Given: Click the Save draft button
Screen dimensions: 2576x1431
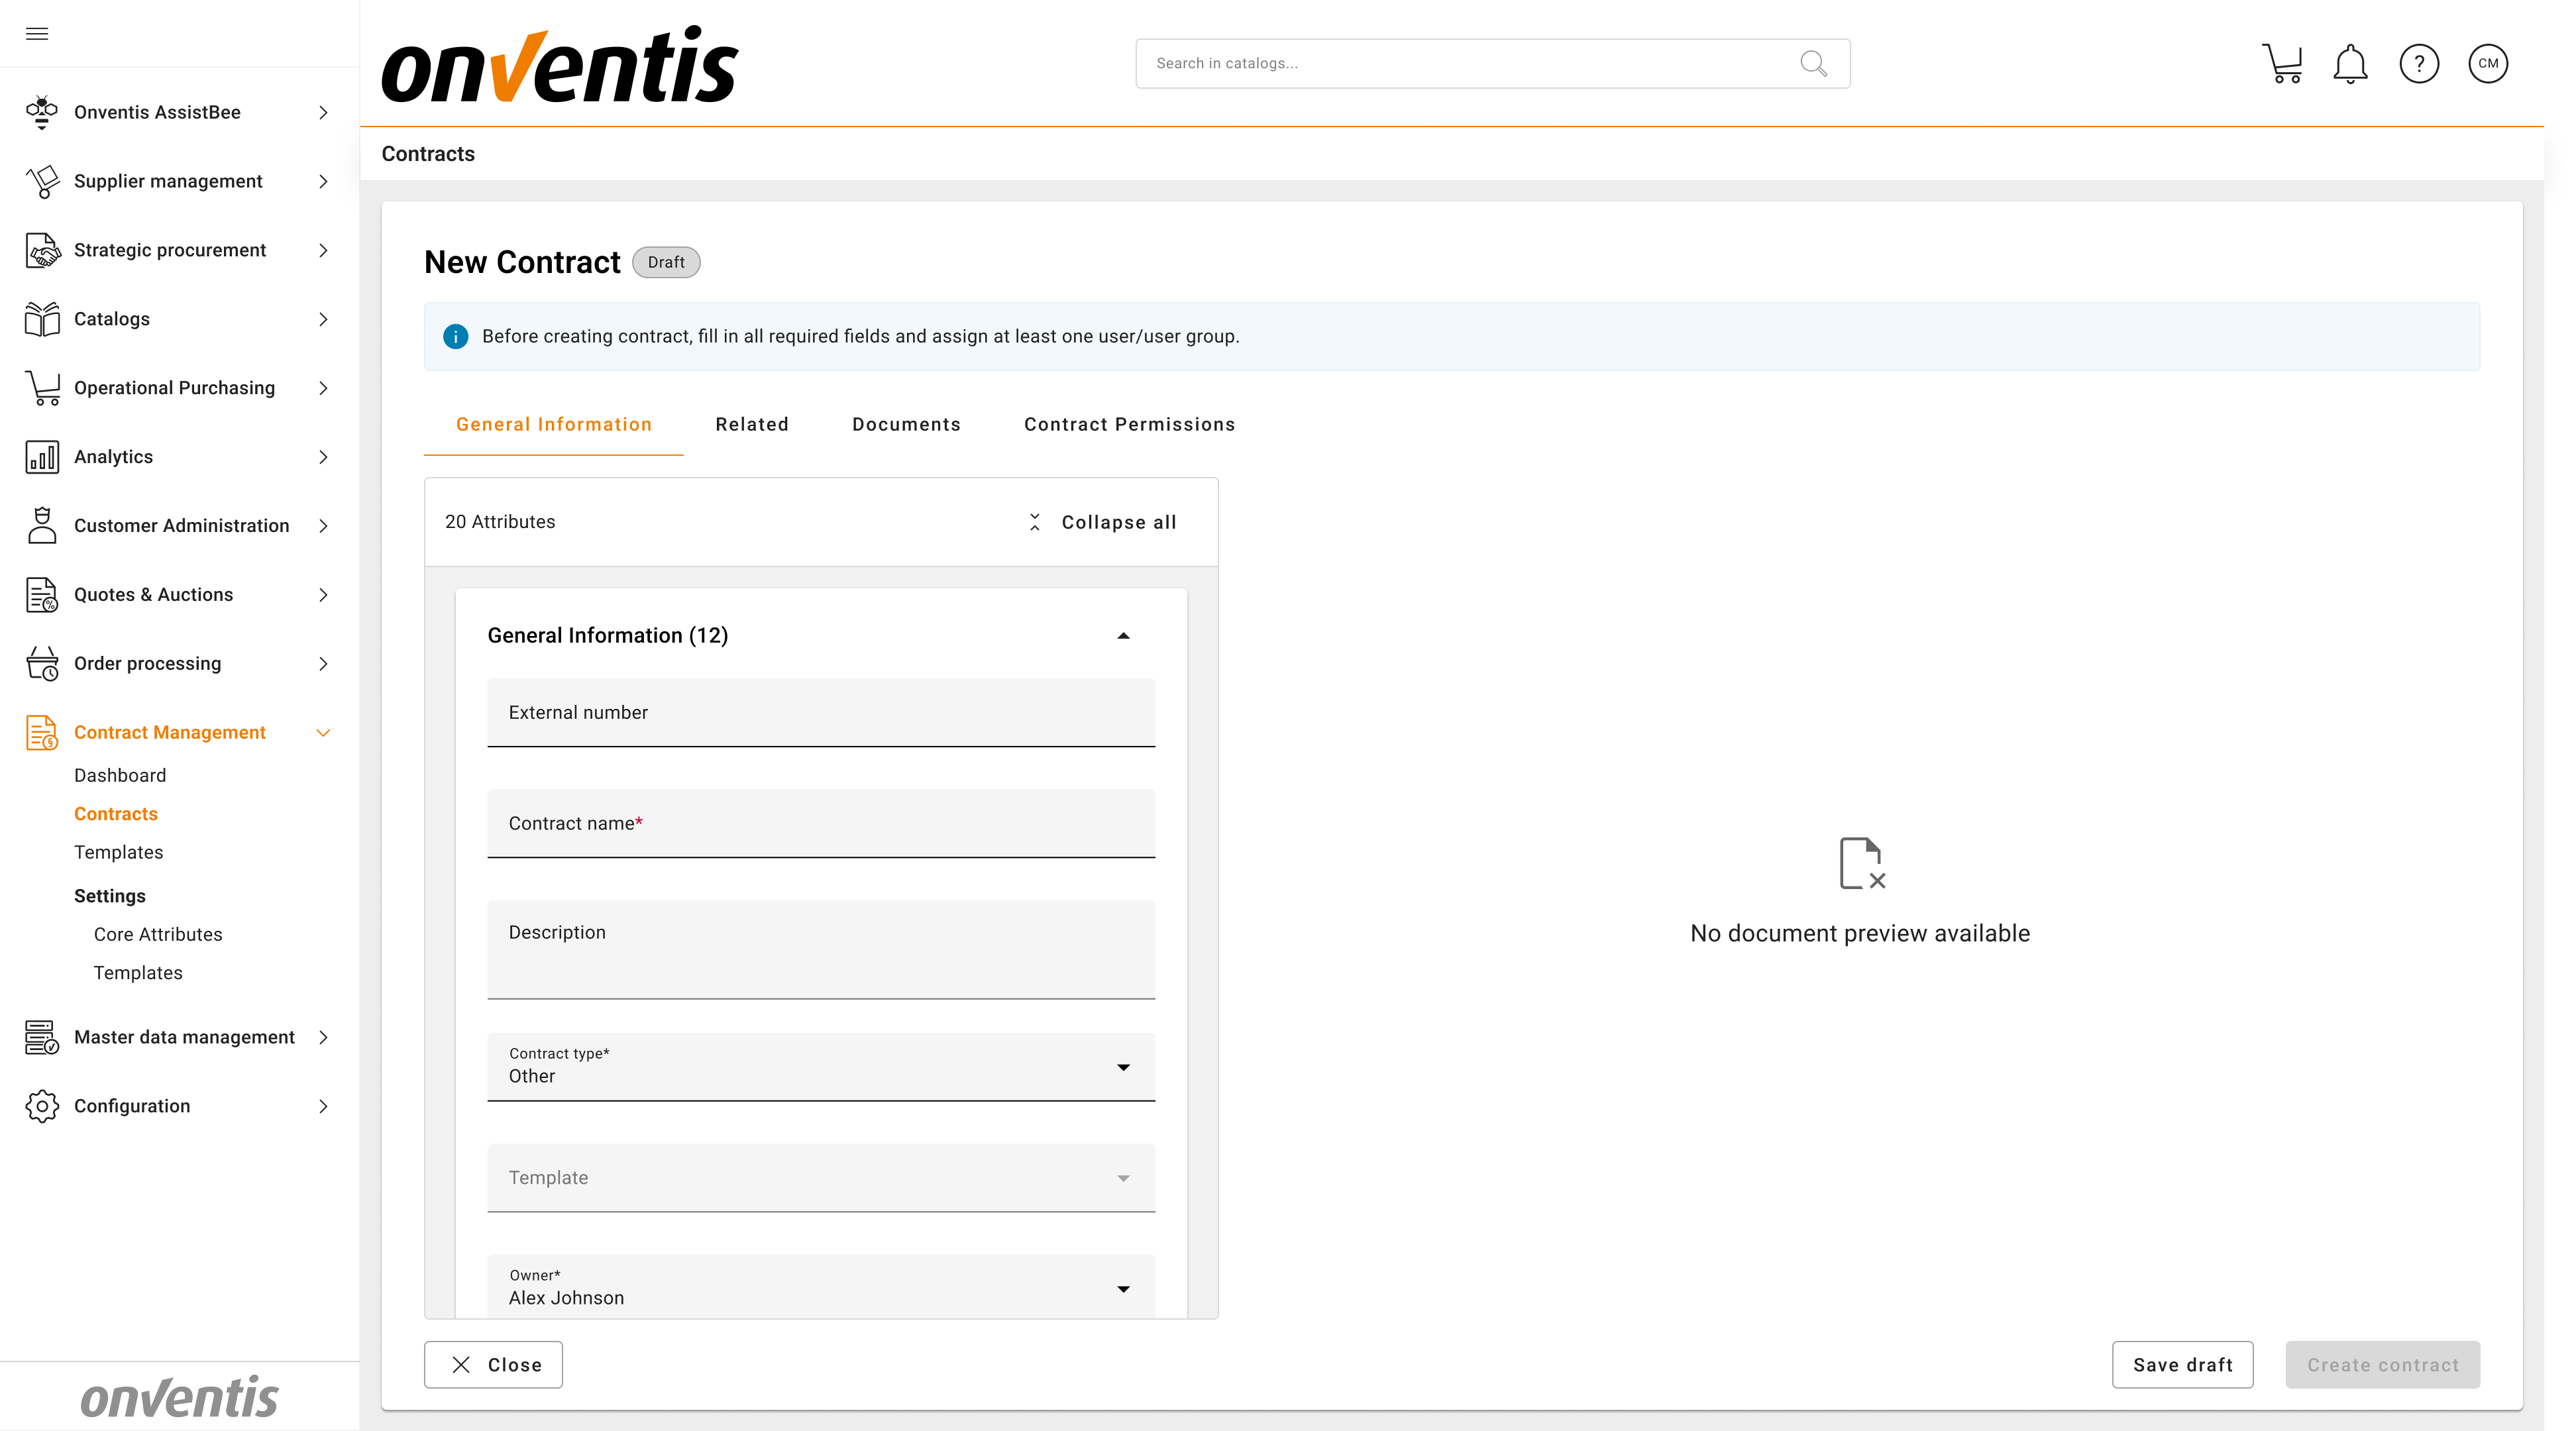Looking at the screenshot, I should point(2182,1365).
